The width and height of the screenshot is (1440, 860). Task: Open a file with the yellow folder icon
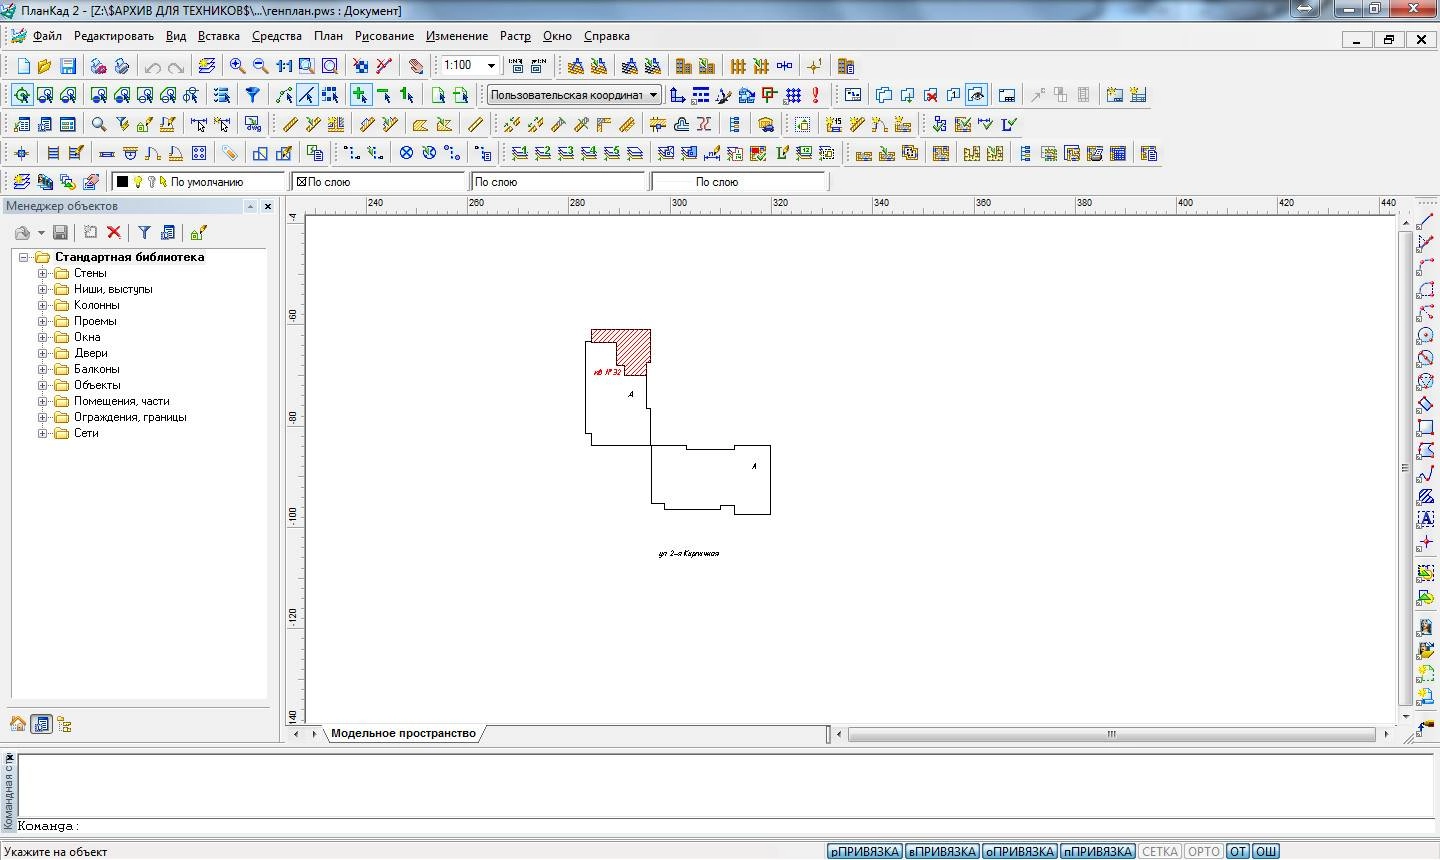point(44,66)
